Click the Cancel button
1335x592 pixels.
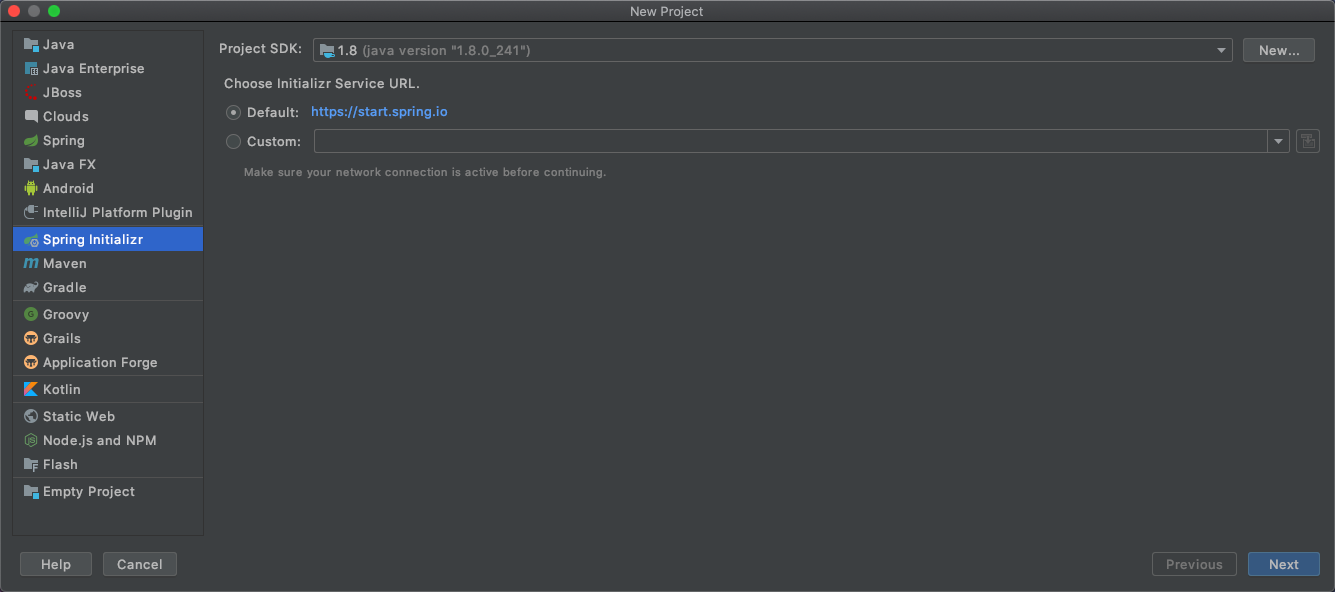[140, 564]
